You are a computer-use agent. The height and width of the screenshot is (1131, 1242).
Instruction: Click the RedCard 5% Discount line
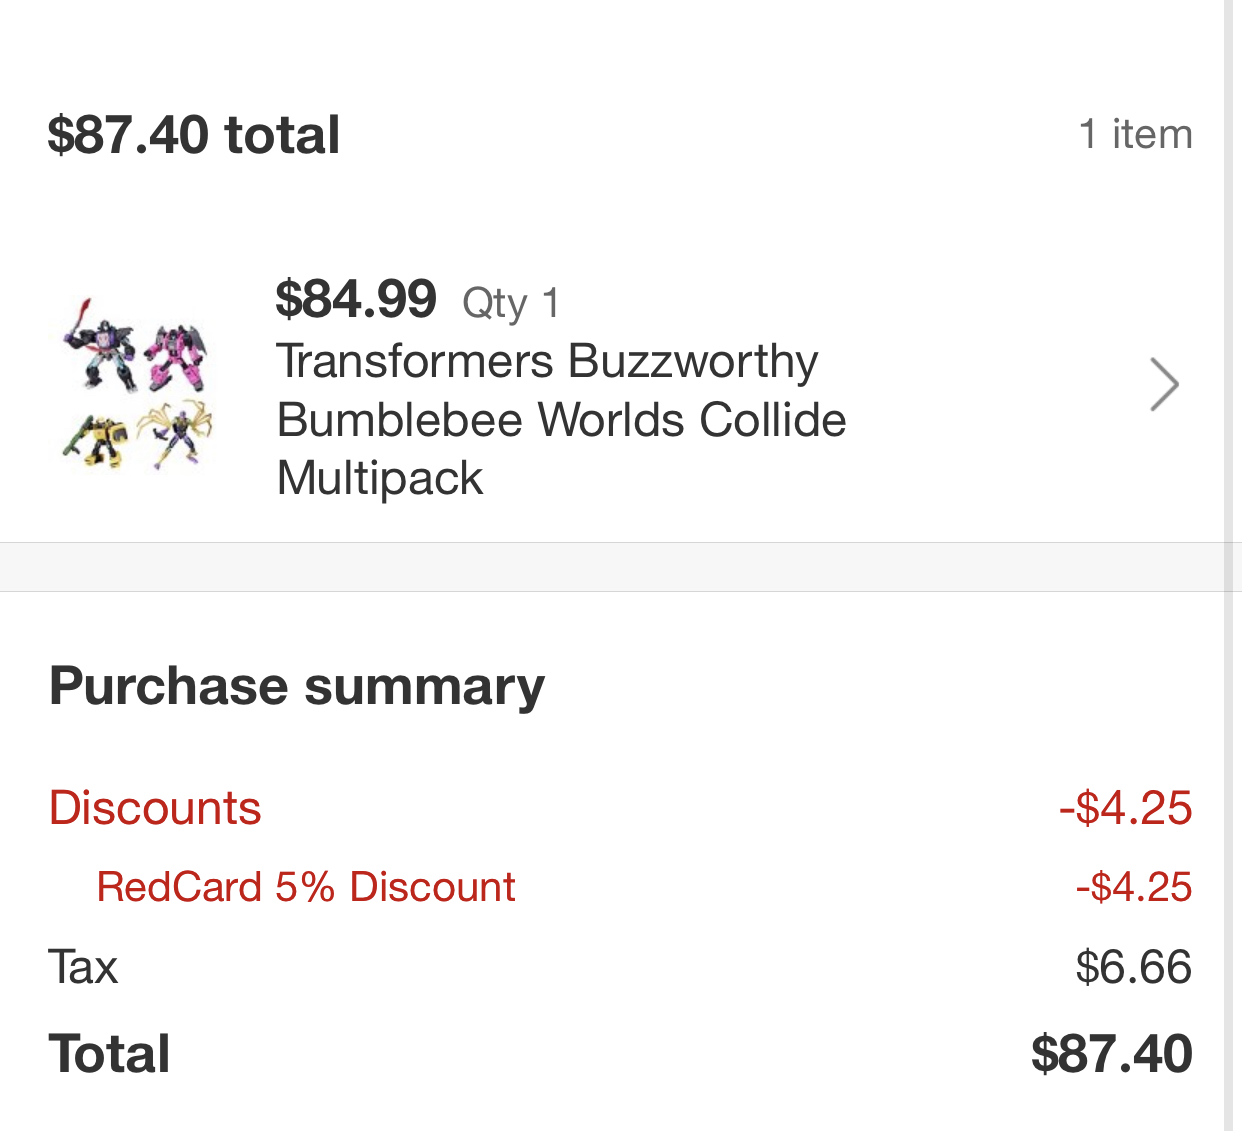306,887
